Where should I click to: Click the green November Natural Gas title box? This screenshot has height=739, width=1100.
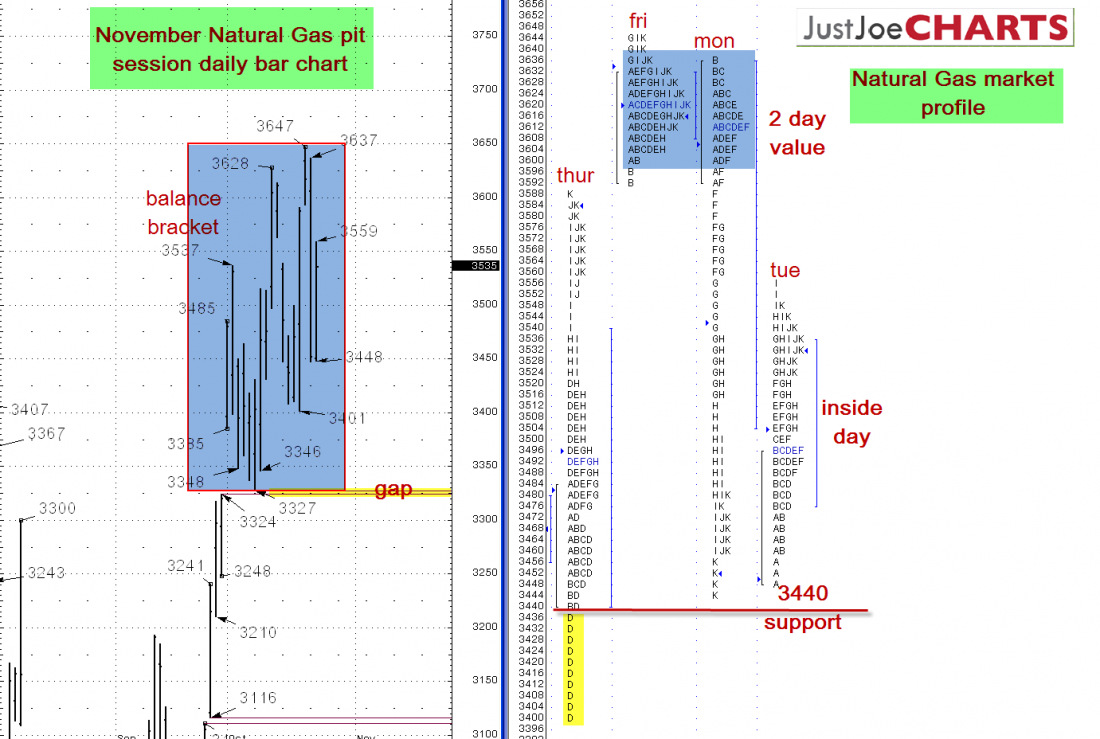[x=230, y=49]
